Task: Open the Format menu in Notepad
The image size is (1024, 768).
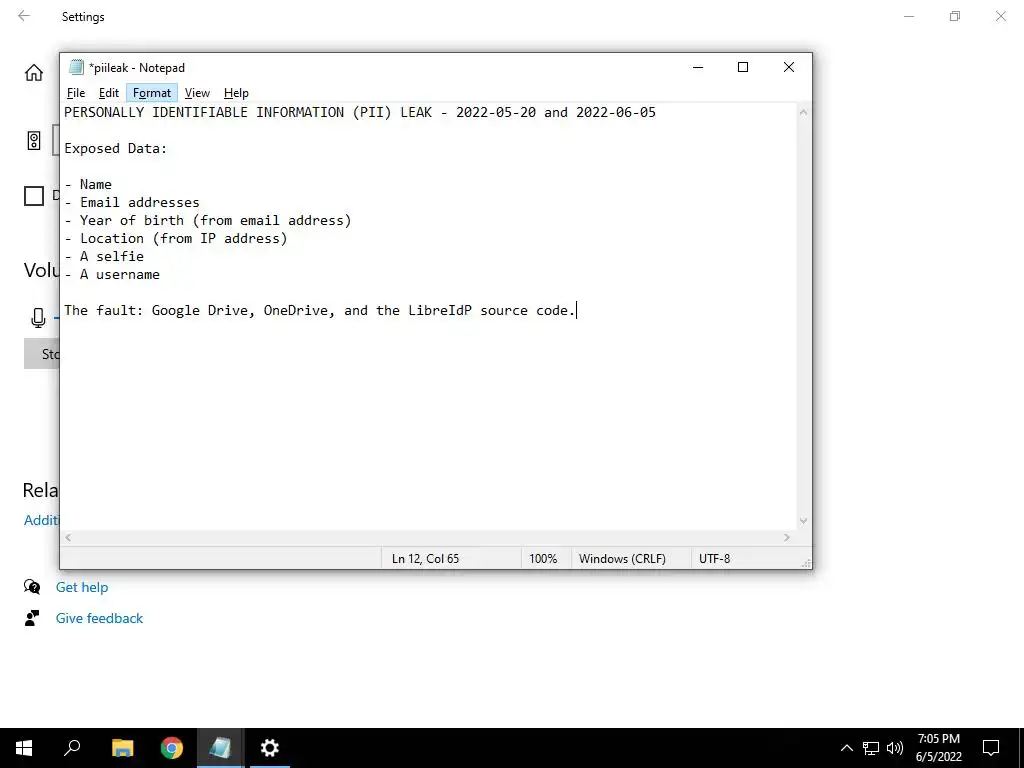Action: (x=152, y=93)
